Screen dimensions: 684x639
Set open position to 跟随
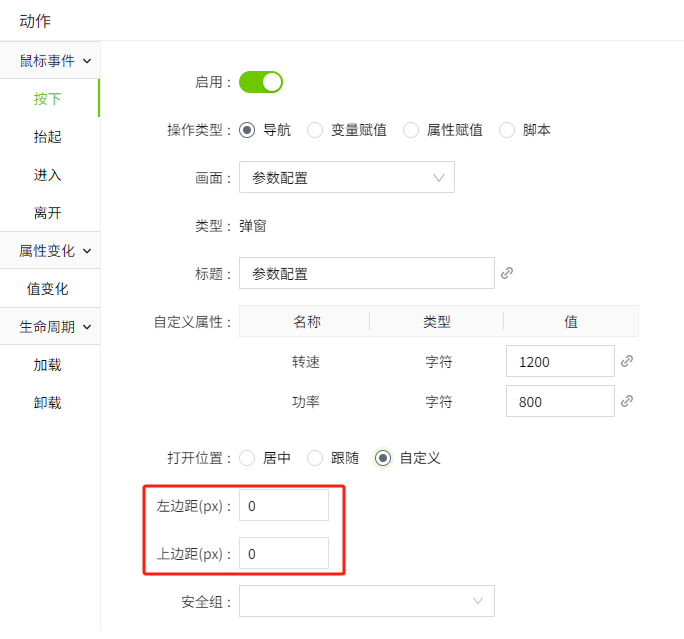click(315, 458)
